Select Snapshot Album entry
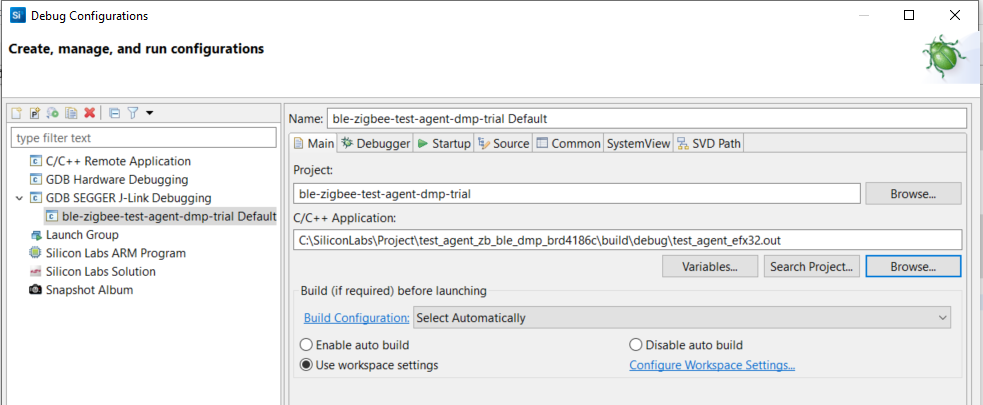 [90, 290]
